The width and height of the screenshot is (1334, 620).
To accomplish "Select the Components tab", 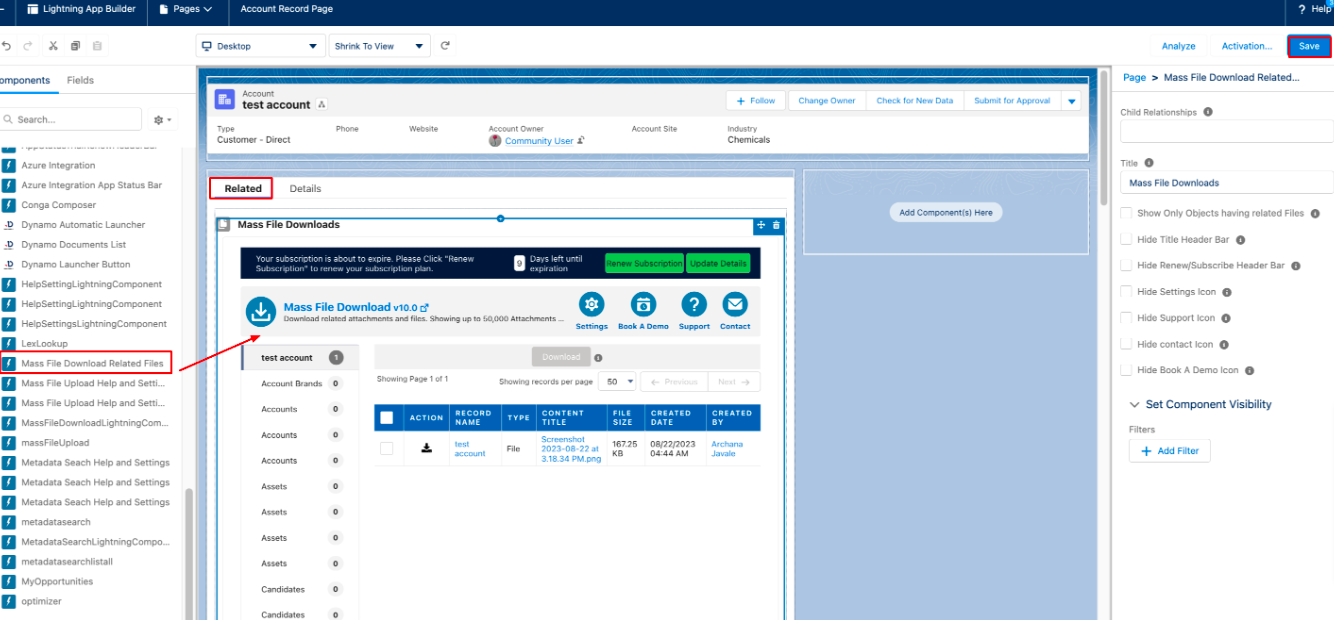I will (x=23, y=80).
